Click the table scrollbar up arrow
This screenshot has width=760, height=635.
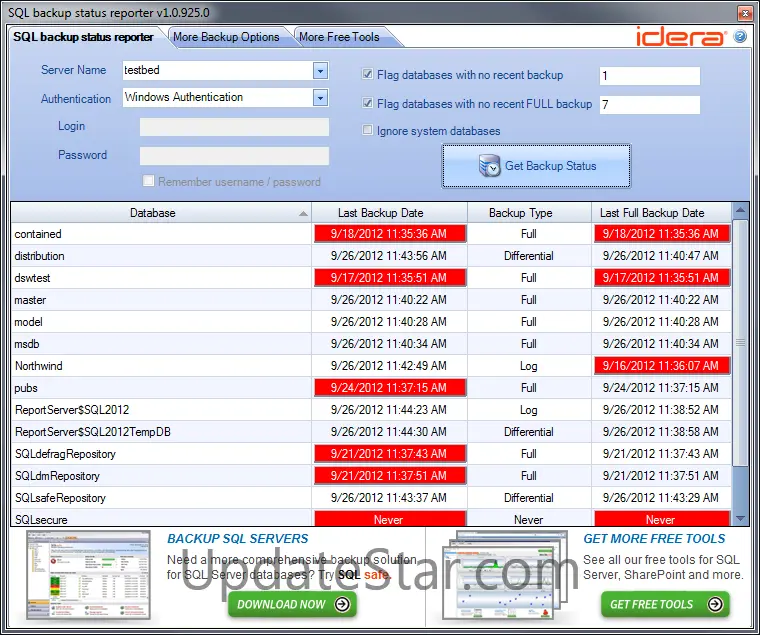point(740,210)
